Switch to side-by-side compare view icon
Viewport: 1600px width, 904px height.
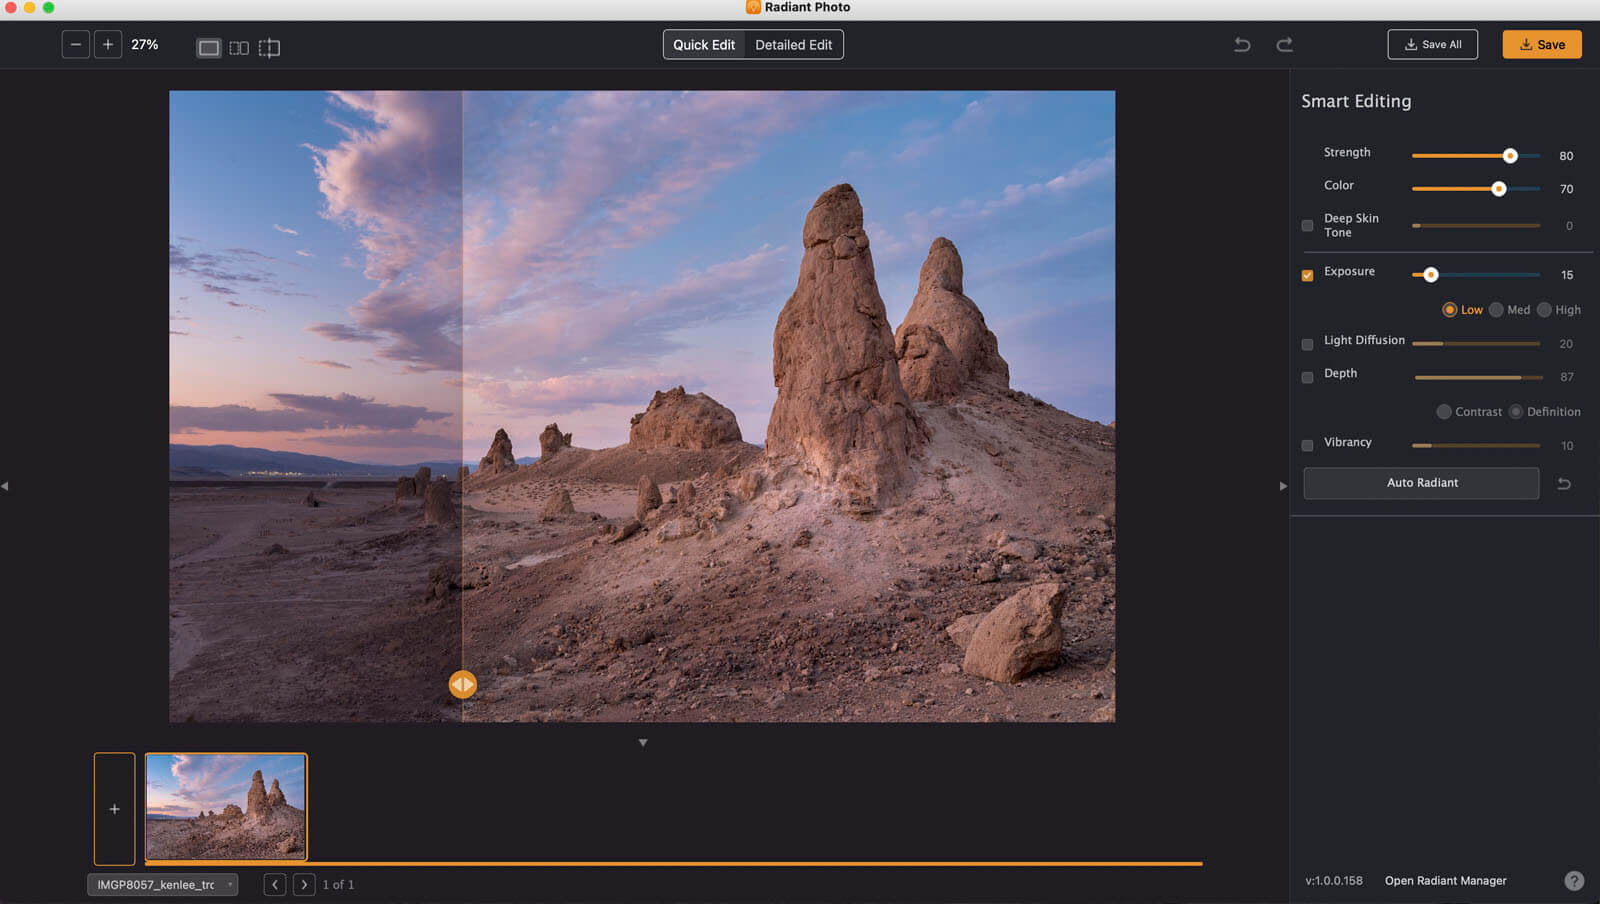[239, 48]
